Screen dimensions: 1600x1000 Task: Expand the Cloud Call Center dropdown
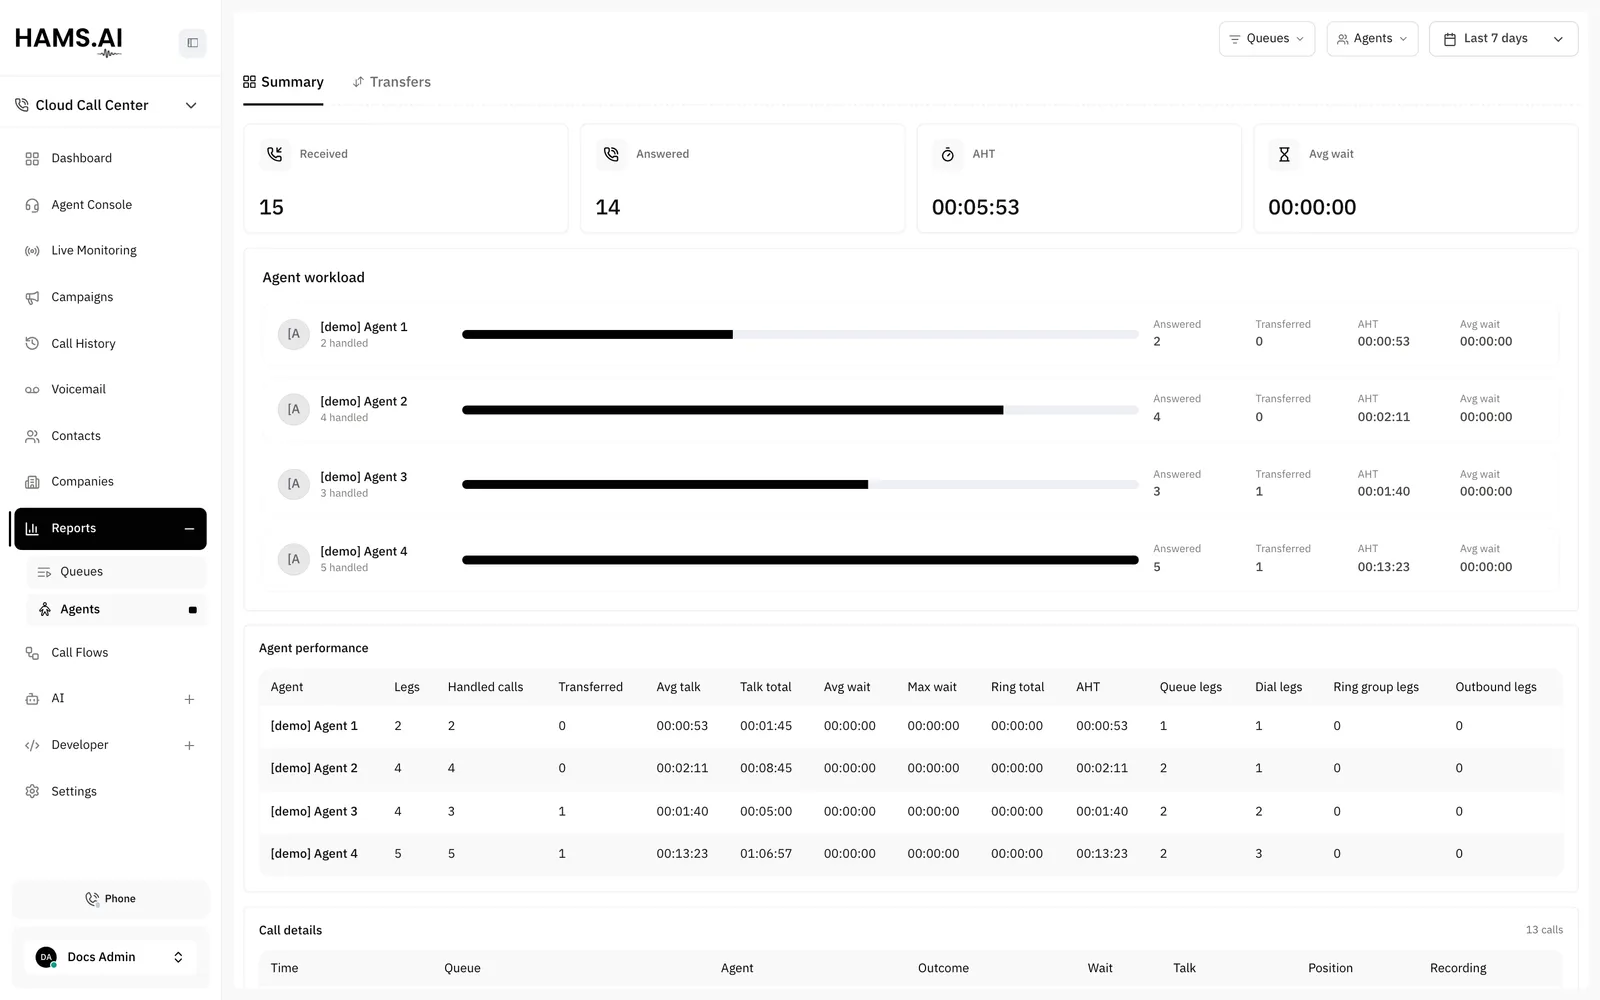tap(191, 106)
